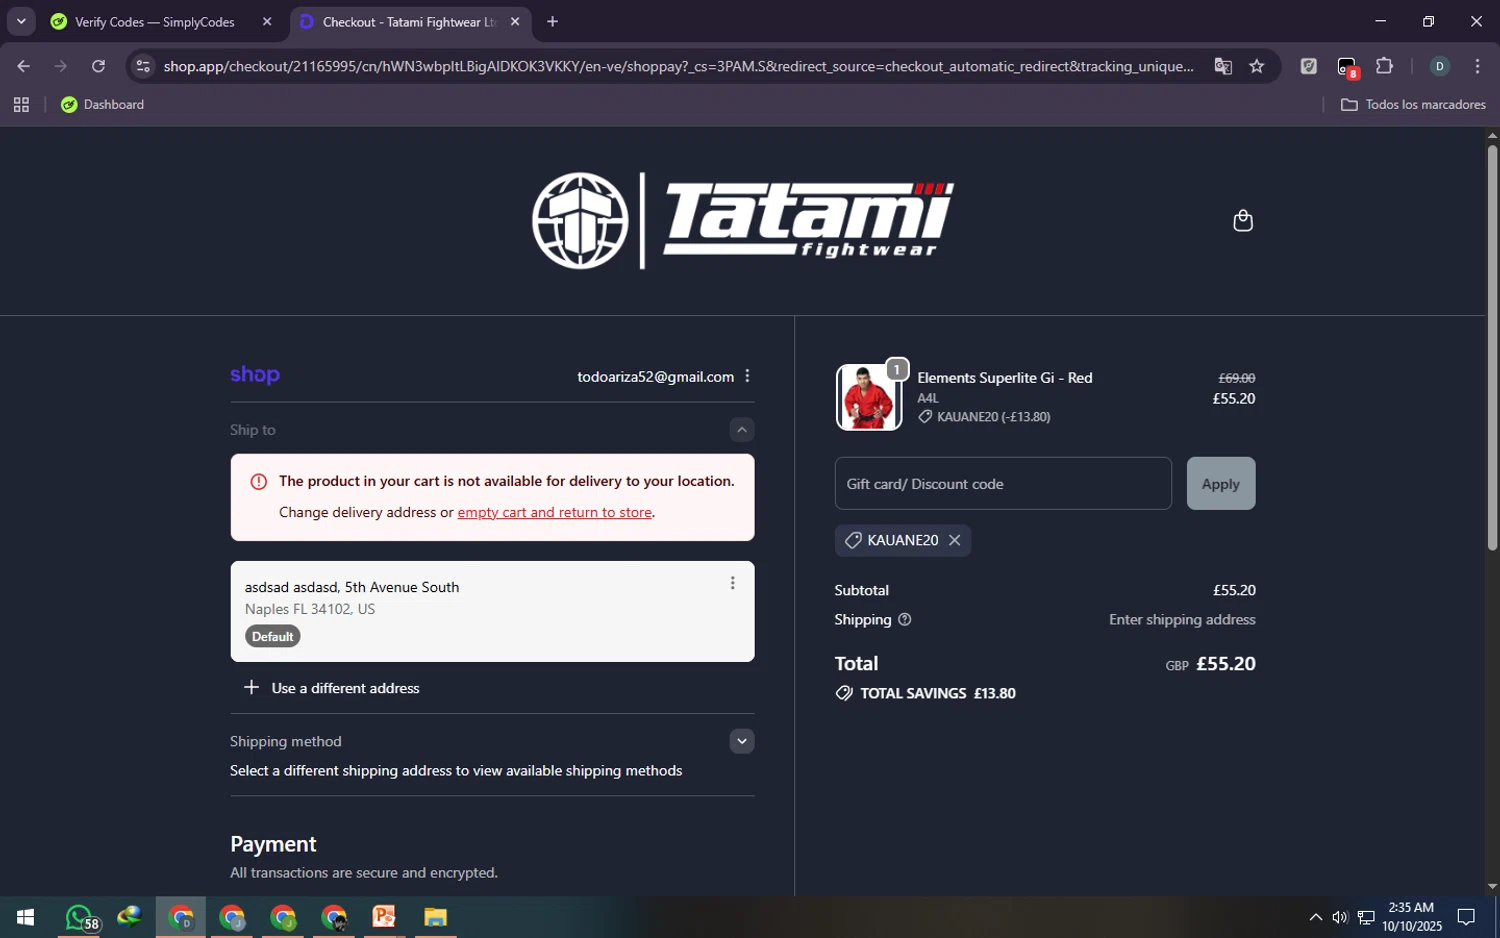Open Elements Superlite Gi product thumbnail

click(x=868, y=397)
